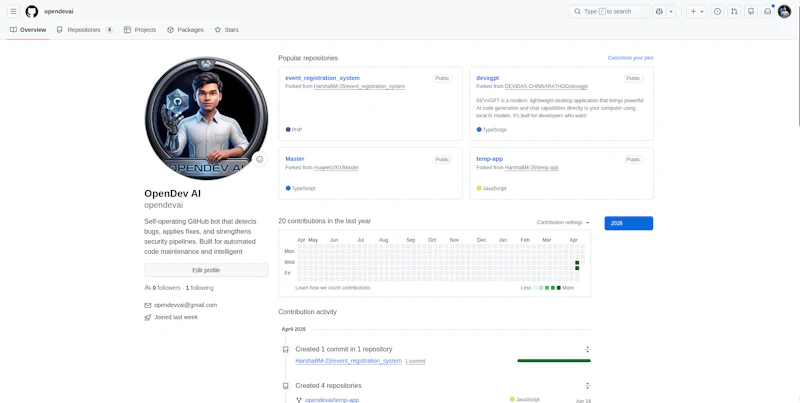Open HarshaBM-25/temp-app fork source link
This screenshot has height=403, width=800.
coord(532,167)
